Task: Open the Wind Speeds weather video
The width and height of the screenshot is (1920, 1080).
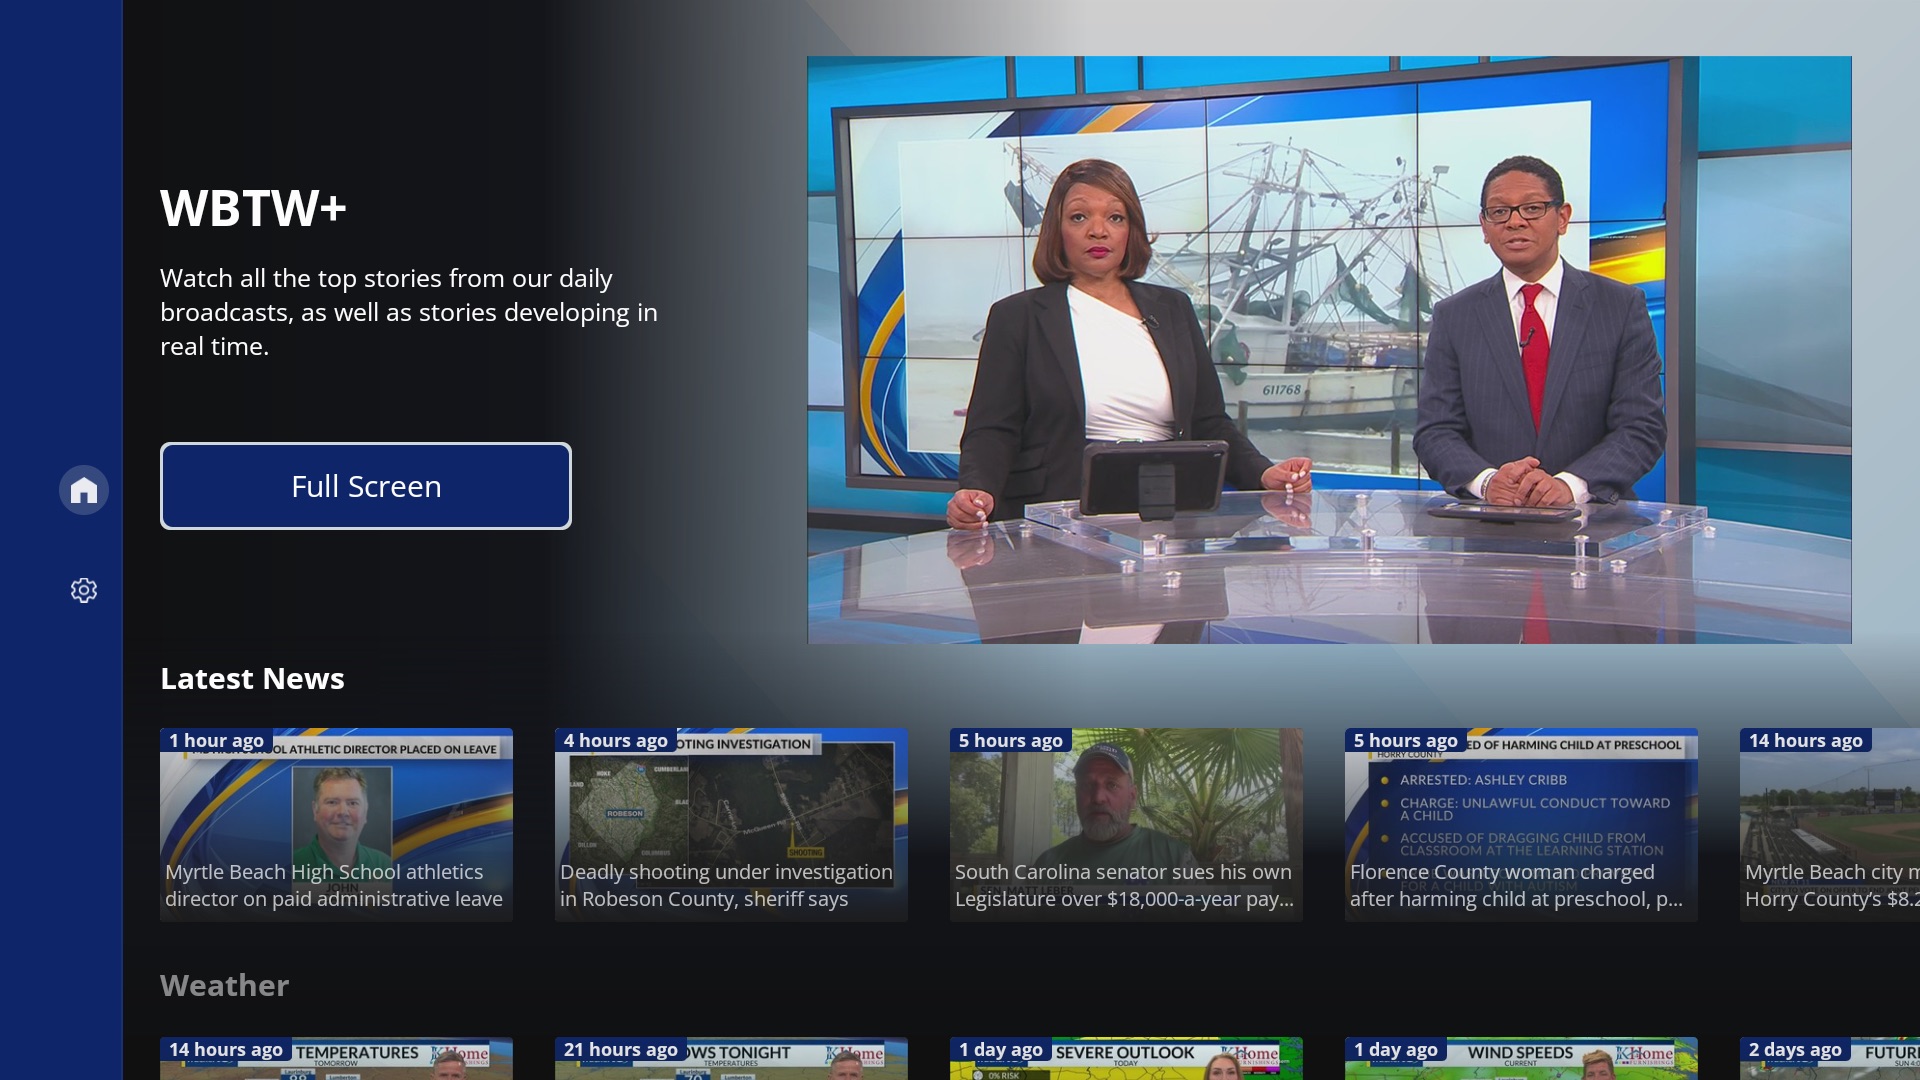Action: (1521, 1058)
